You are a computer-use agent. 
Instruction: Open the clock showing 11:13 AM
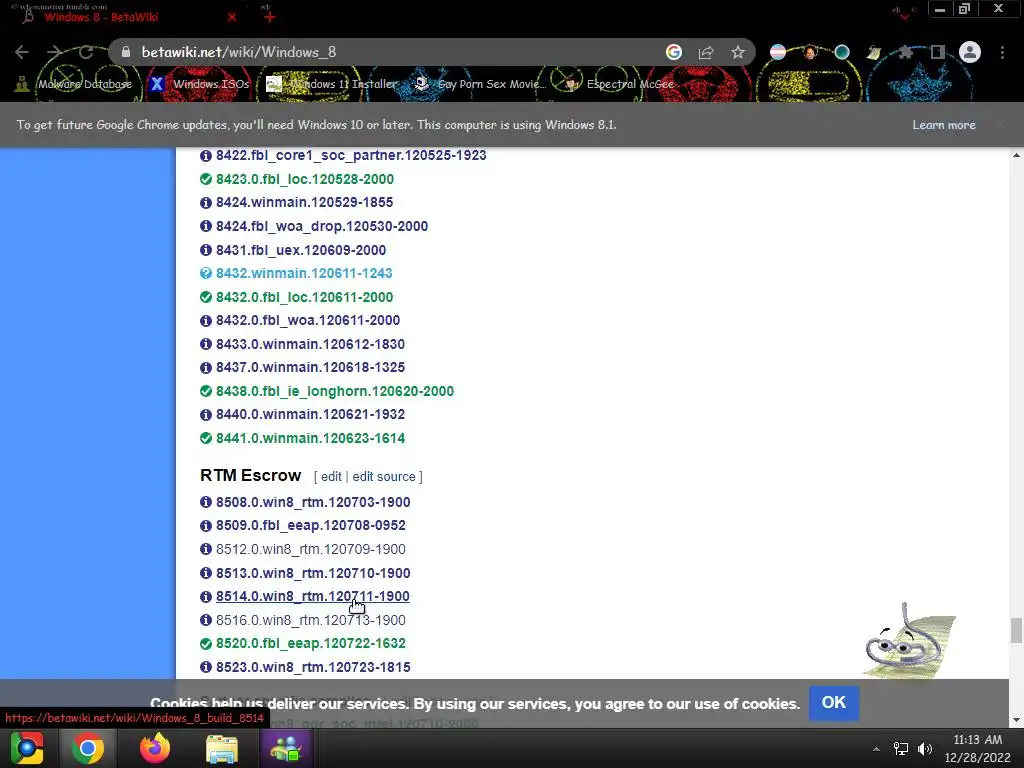point(978,748)
